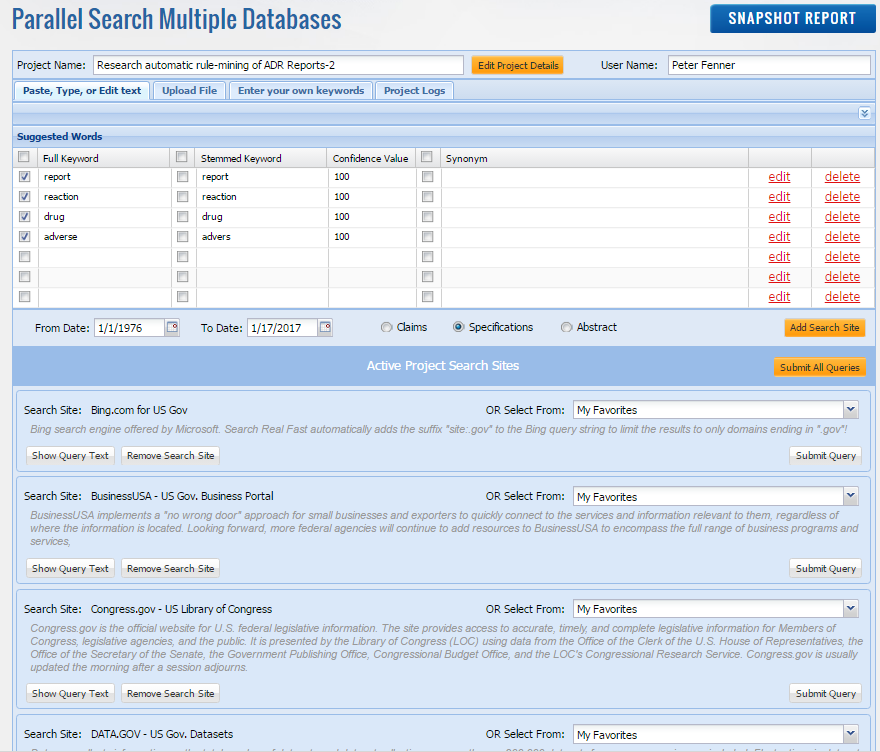Click the Stemmed Keyword column header
880x752 pixels.
pyautogui.click(x=261, y=158)
